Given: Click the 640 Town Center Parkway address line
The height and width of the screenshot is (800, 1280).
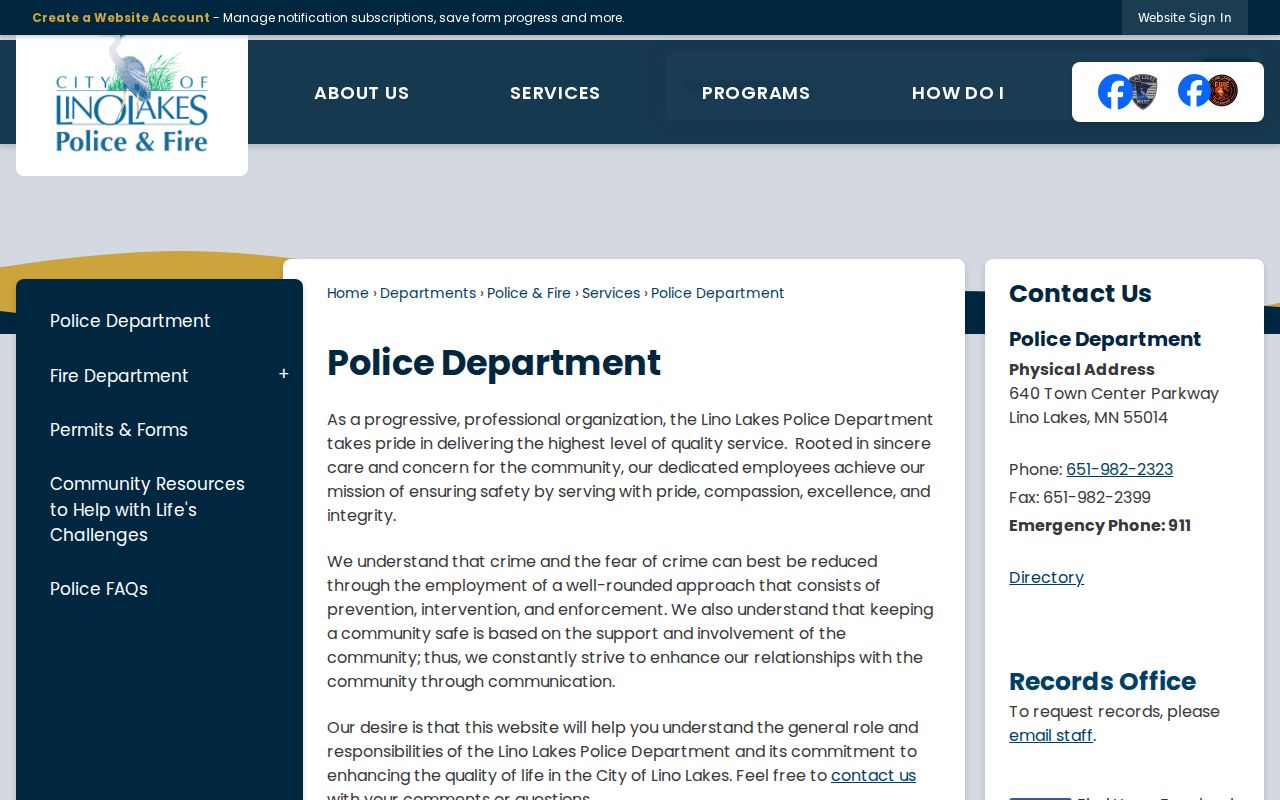Looking at the screenshot, I should click(1114, 393).
